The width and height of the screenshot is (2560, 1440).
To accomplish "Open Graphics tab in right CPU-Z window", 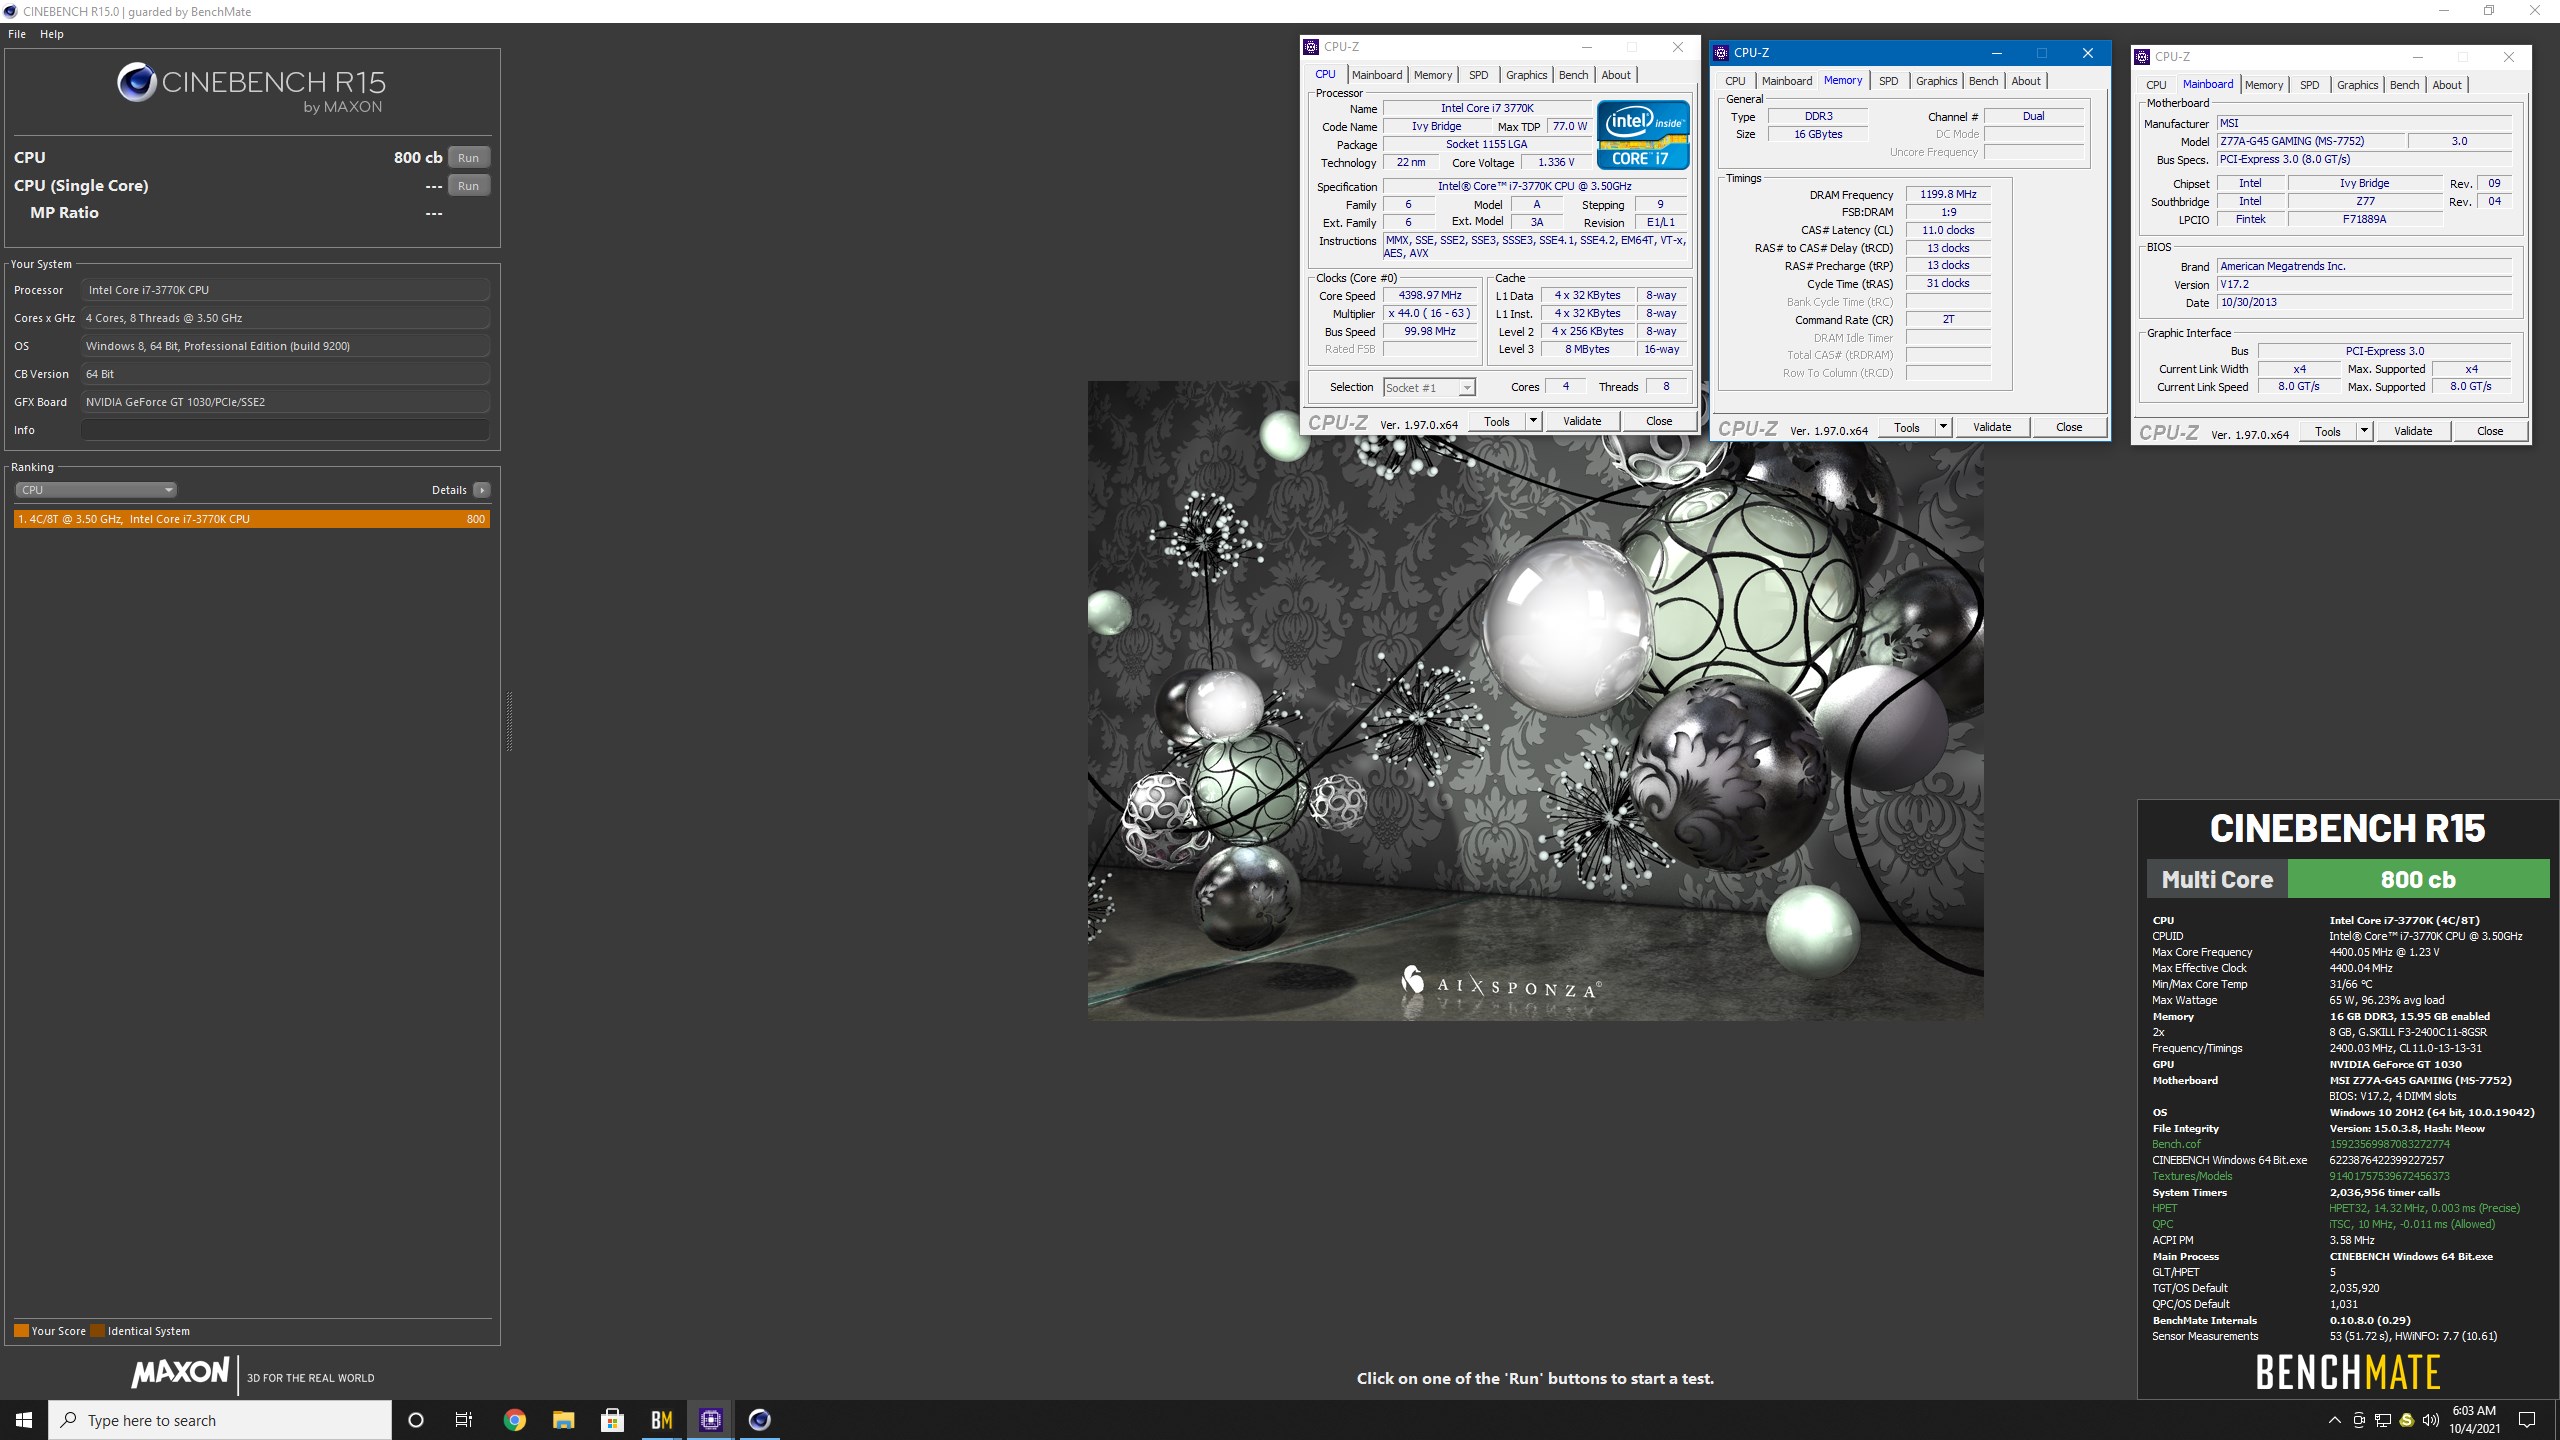I will point(2357,85).
